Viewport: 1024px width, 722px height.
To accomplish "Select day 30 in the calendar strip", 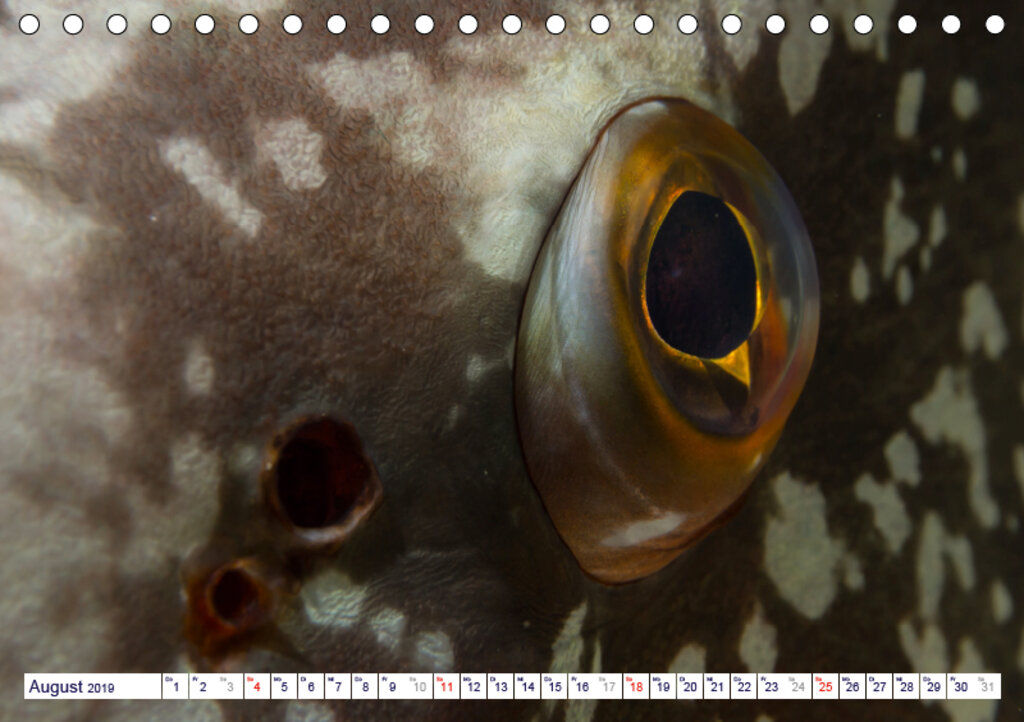I will point(961,686).
